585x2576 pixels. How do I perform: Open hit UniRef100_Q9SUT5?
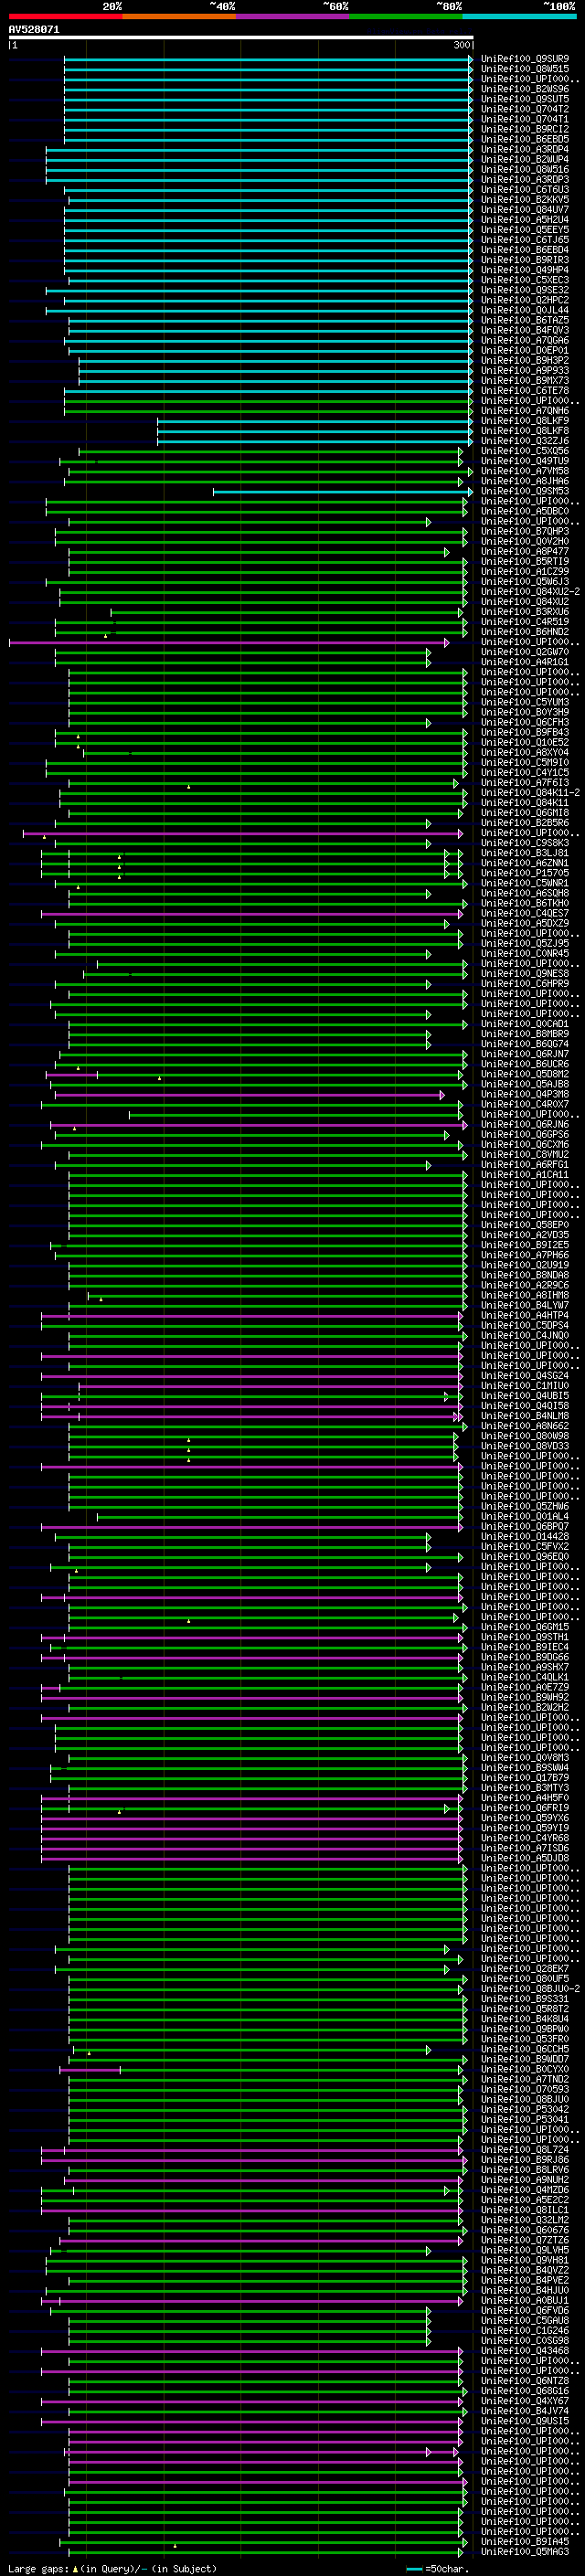point(525,99)
